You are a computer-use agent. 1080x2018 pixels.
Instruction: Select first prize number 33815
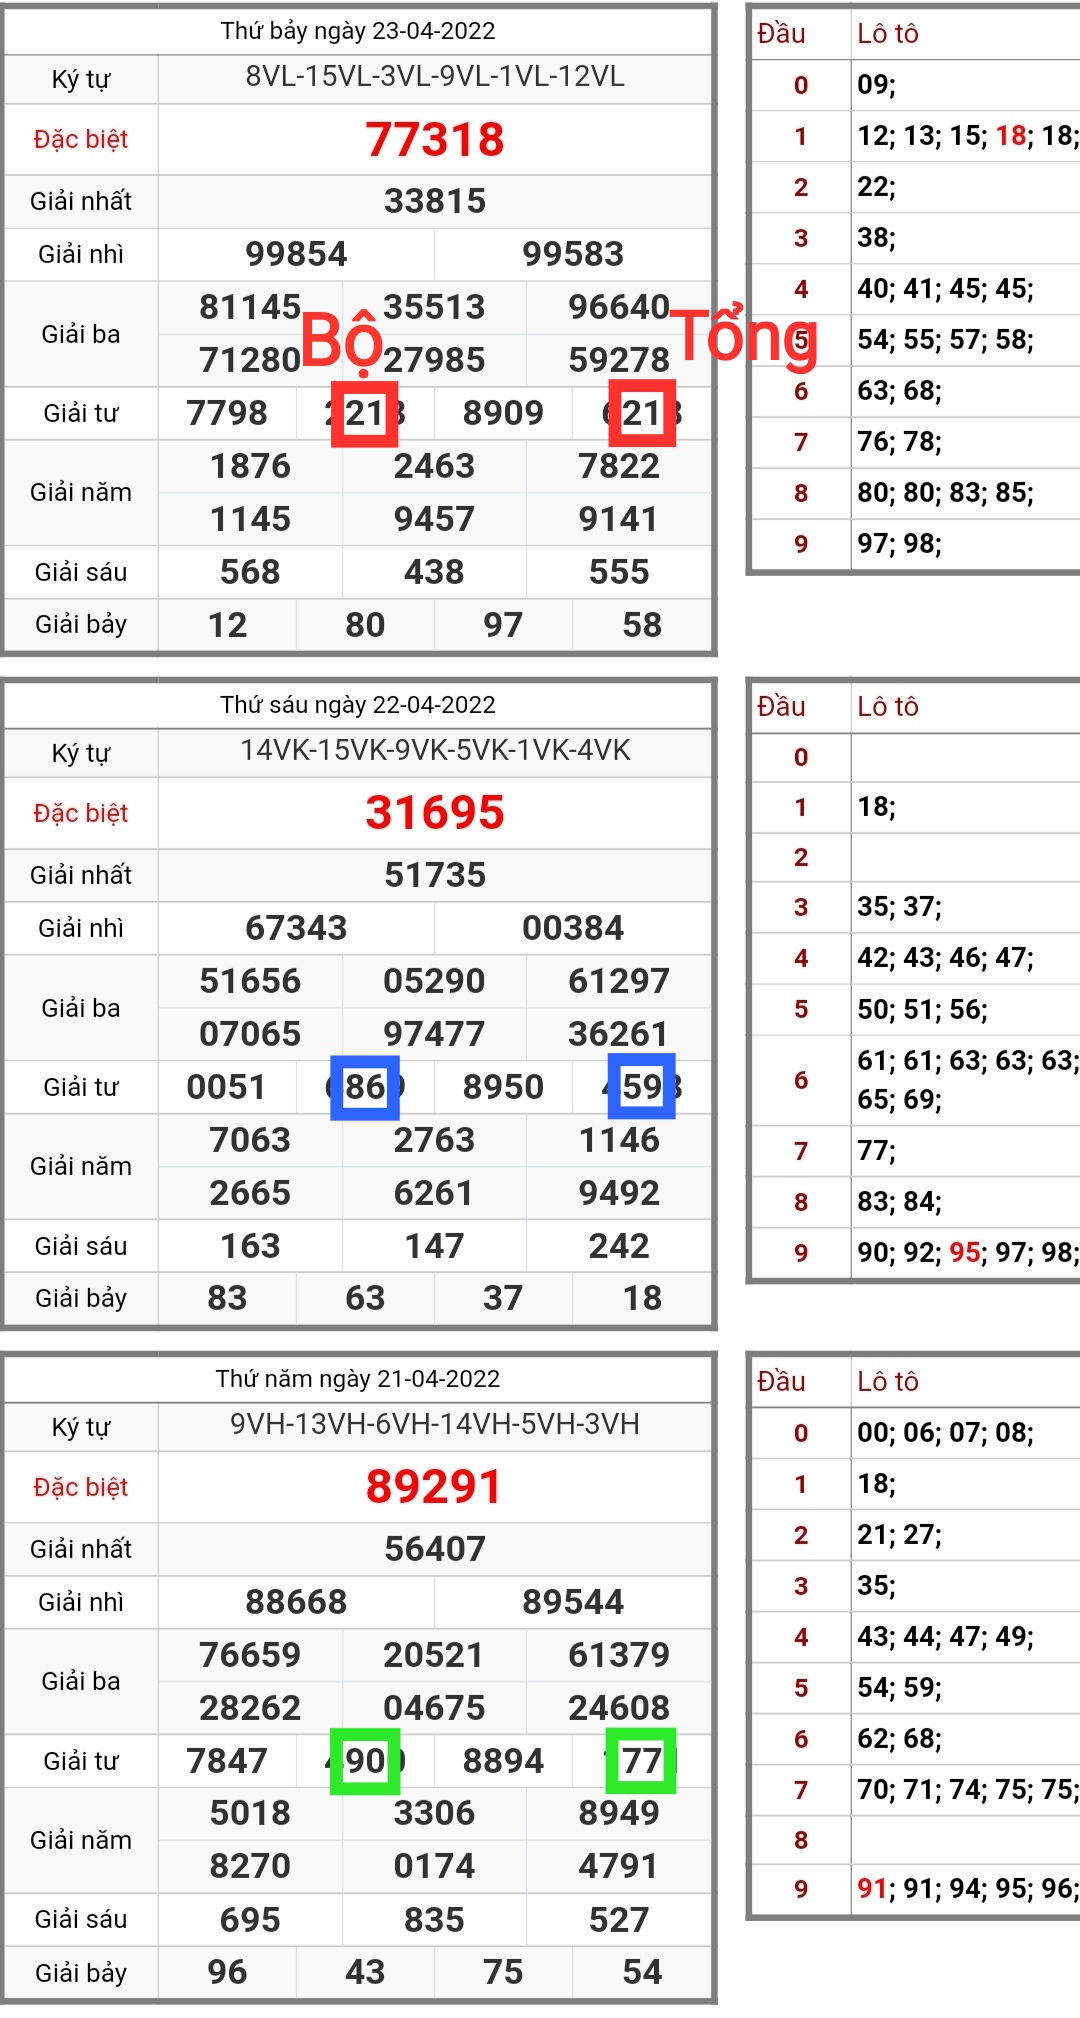click(x=435, y=201)
